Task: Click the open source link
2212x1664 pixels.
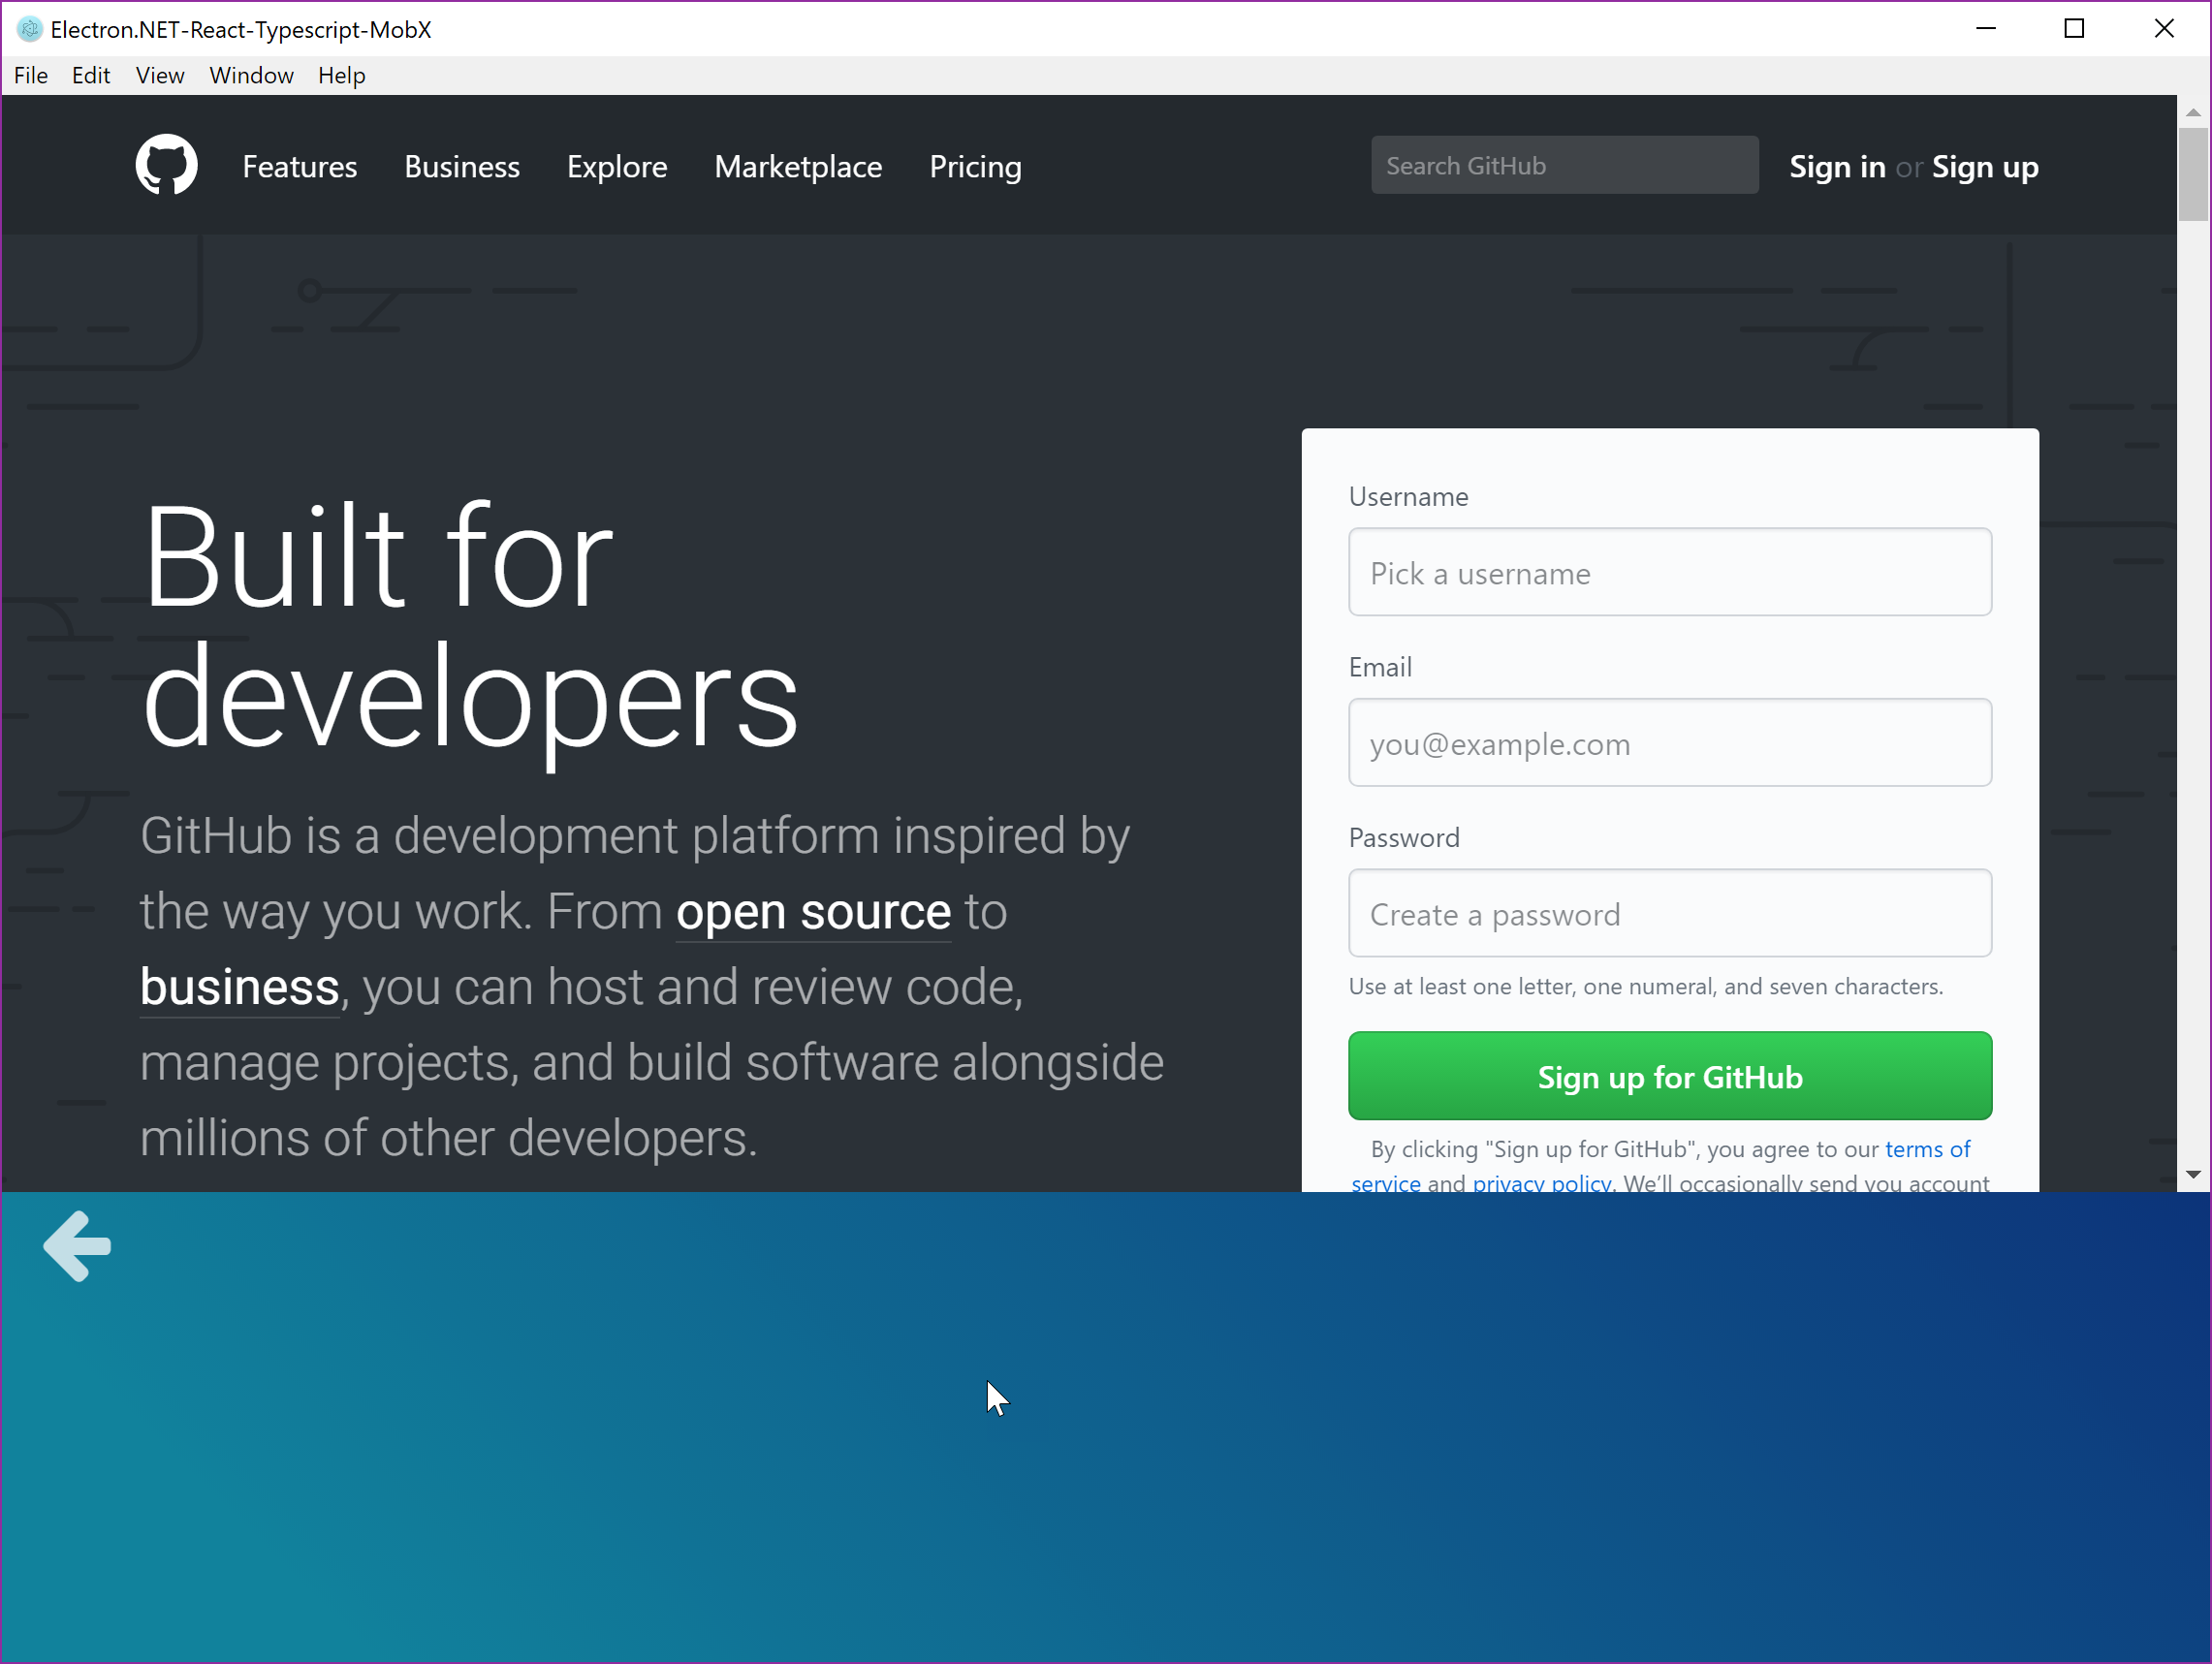Action: 813,912
